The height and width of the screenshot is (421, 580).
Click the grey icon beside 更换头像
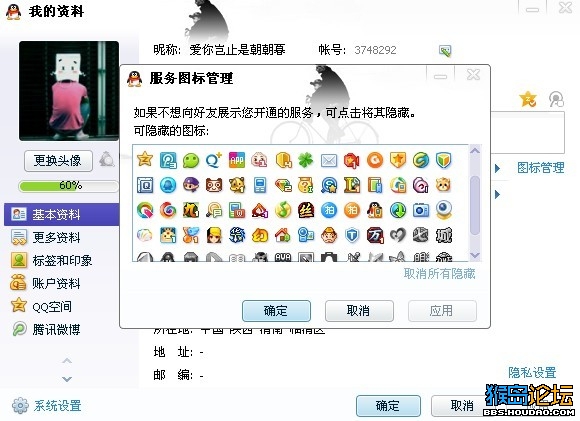coord(107,159)
